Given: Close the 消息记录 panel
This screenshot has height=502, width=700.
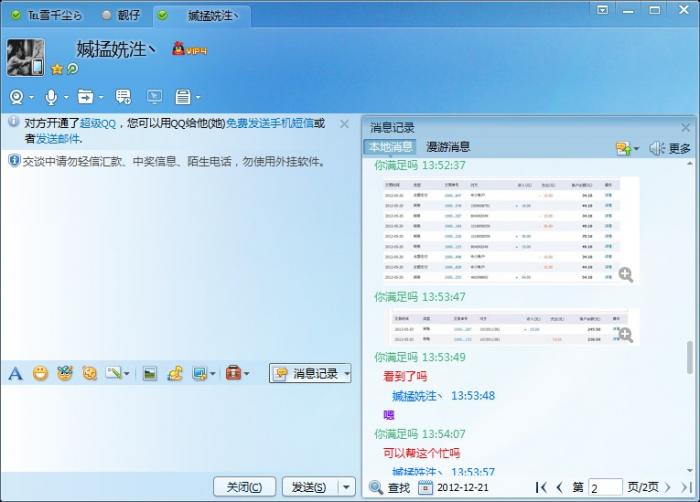Looking at the screenshot, I should (x=686, y=128).
